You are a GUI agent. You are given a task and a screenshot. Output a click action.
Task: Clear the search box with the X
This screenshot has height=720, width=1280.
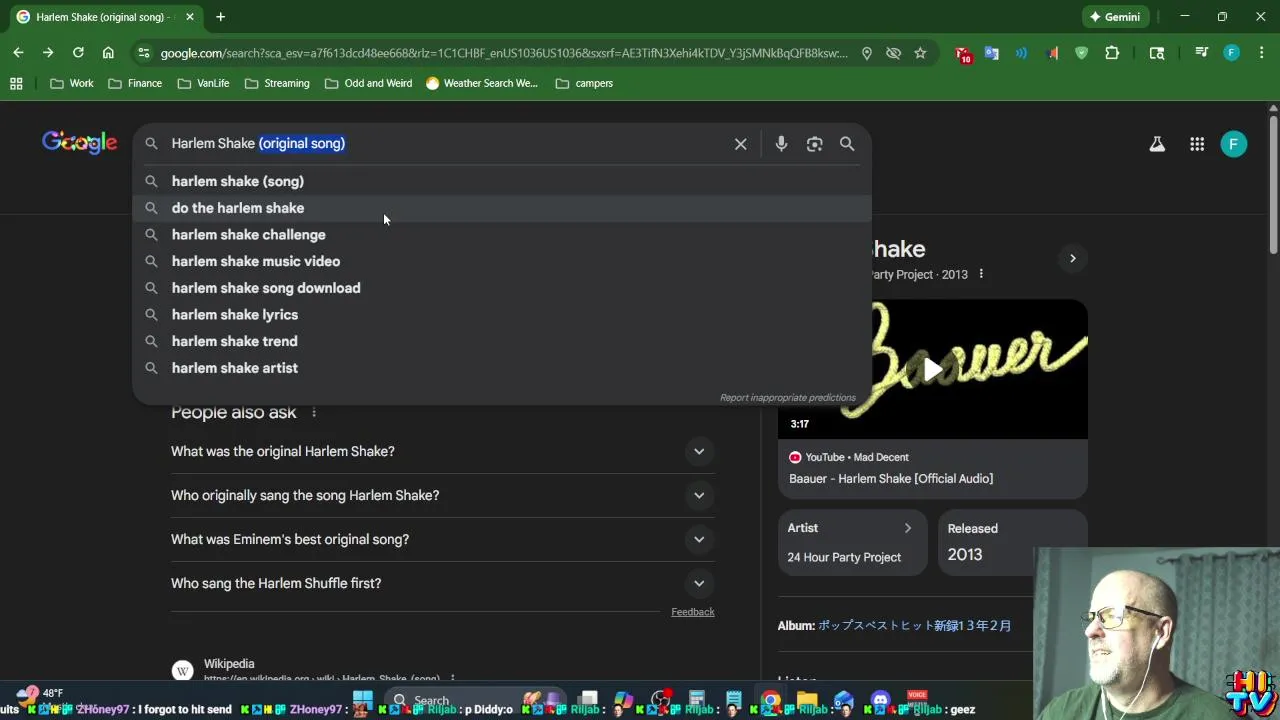tap(740, 144)
